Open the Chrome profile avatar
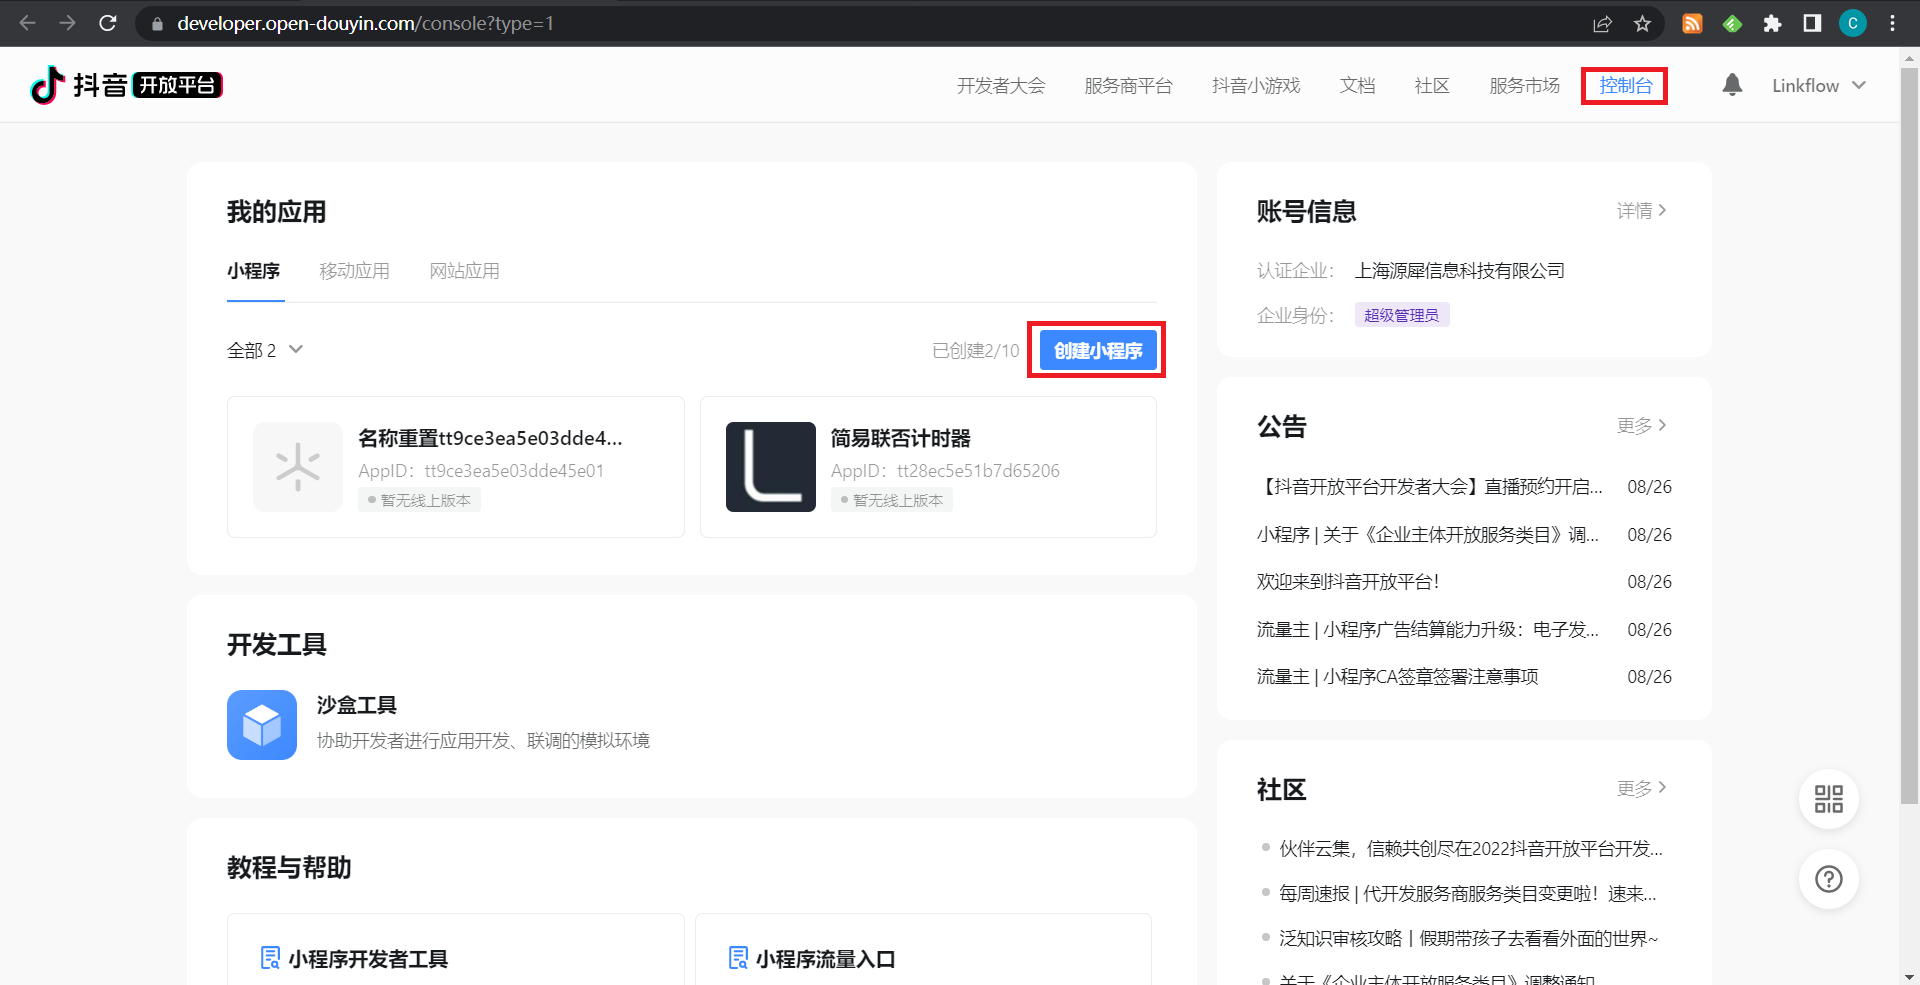Viewport: 1920px width, 985px height. [x=1852, y=23]
